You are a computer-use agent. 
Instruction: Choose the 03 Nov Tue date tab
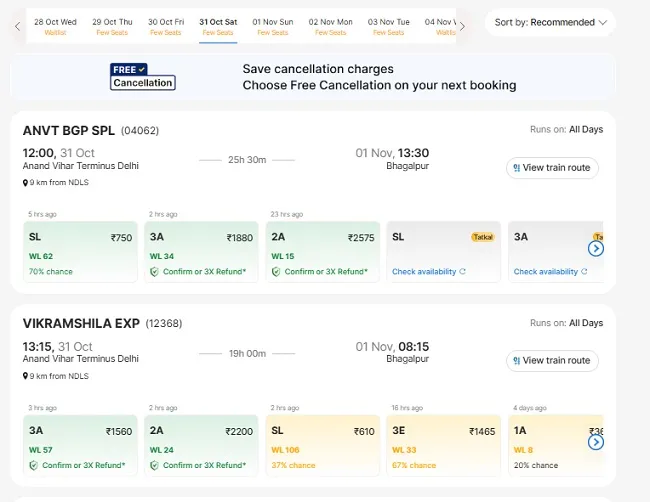point(388,27)
